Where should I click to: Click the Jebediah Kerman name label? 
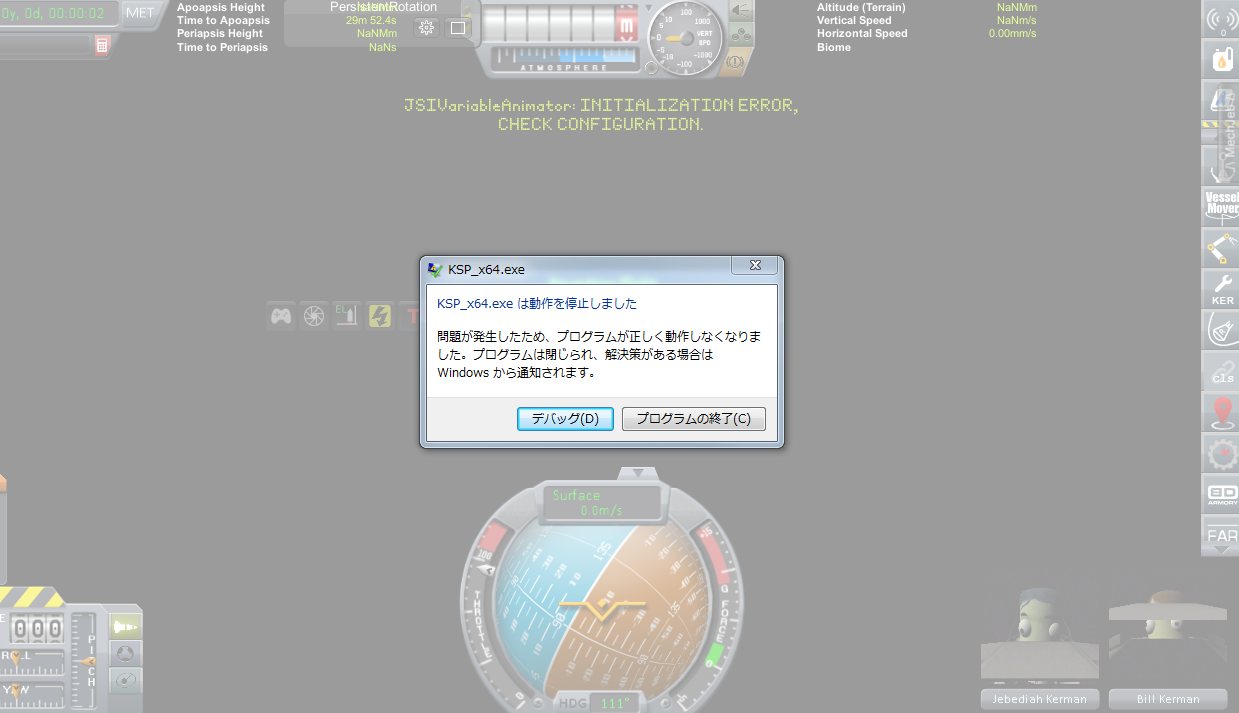(x=1040, y=699)
